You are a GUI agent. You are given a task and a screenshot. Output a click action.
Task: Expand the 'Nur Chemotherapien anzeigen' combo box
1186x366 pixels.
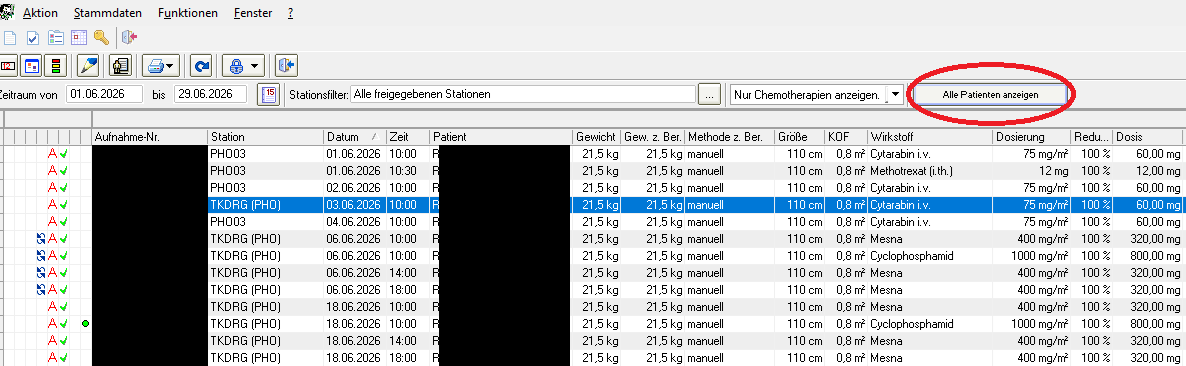[x=895, y=95]
